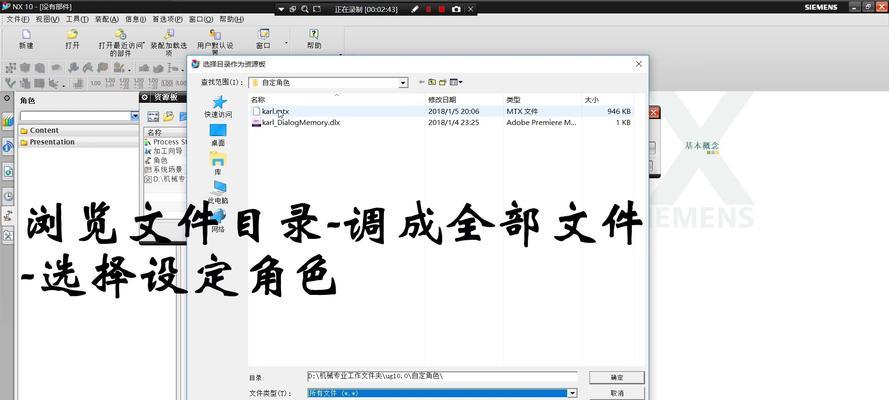Click the 名称 column header in 资源板 list
Image resolution: width=889 pixels, height=400 pixels.
click(166, 133)
